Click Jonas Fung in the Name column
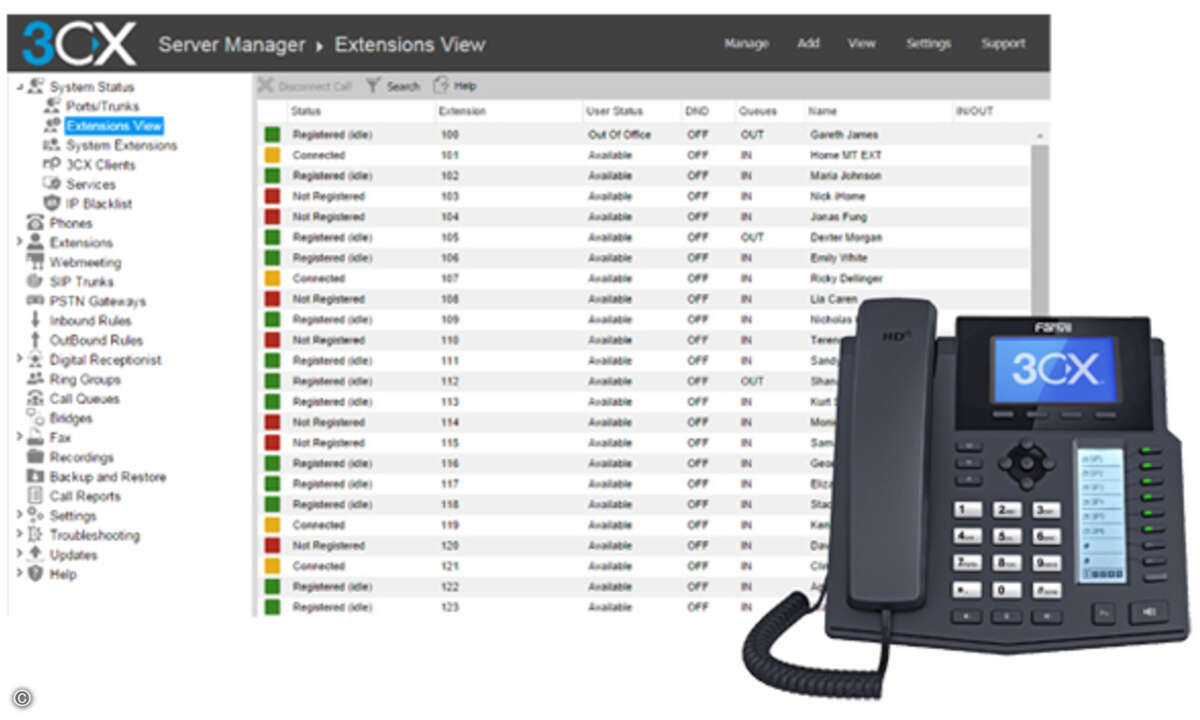 click(838, 217)
